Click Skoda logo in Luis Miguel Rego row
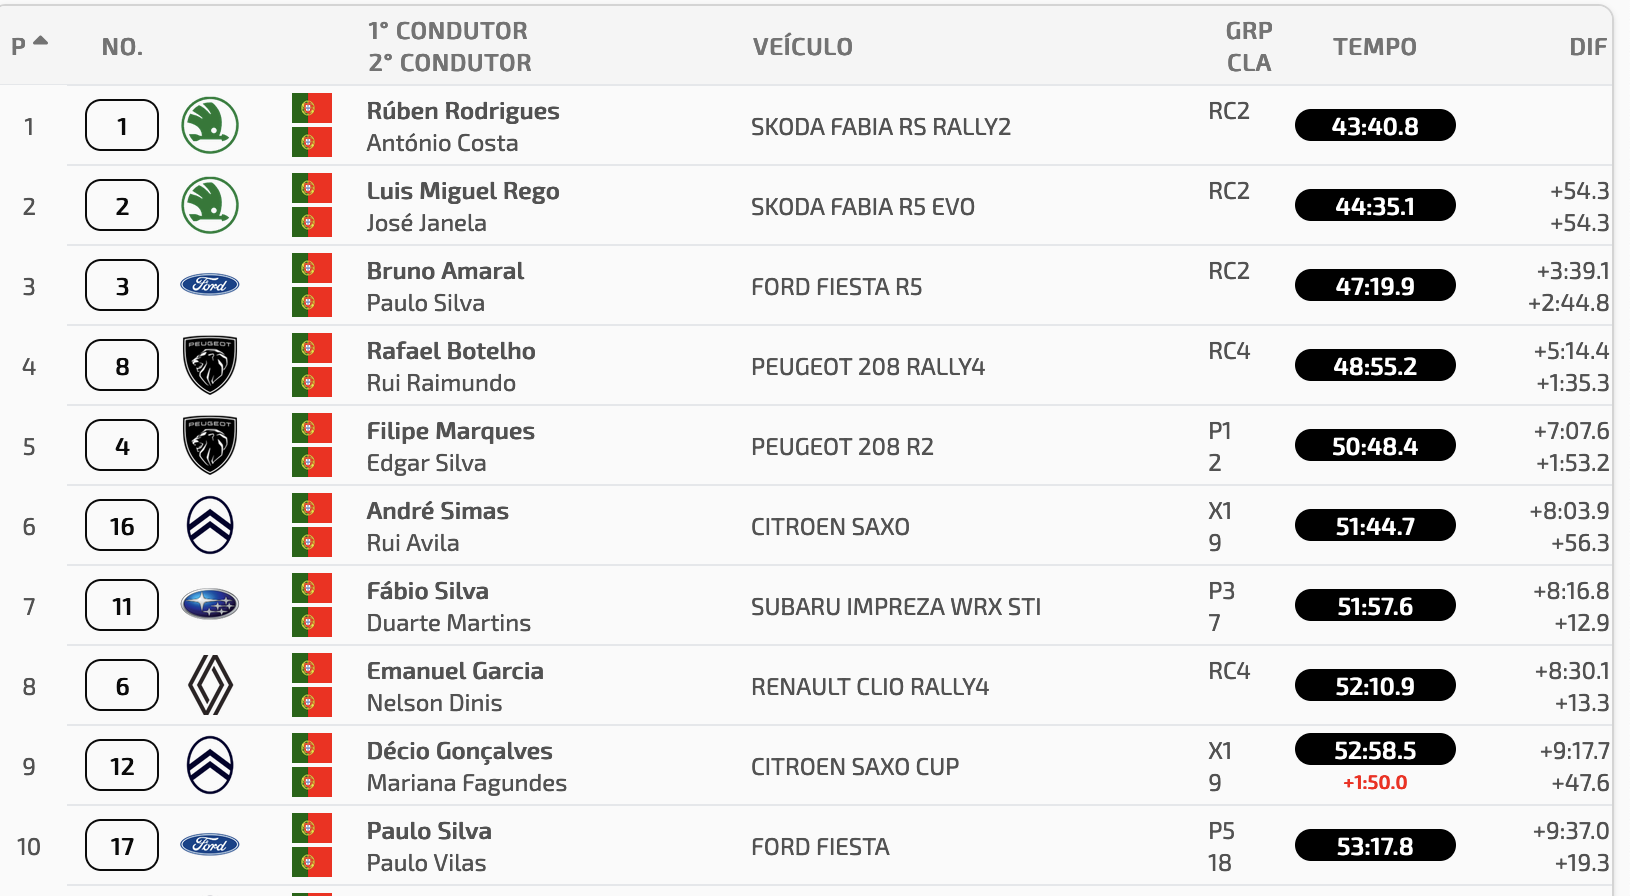The image size is (1630, 896). (x=210, y=205)
